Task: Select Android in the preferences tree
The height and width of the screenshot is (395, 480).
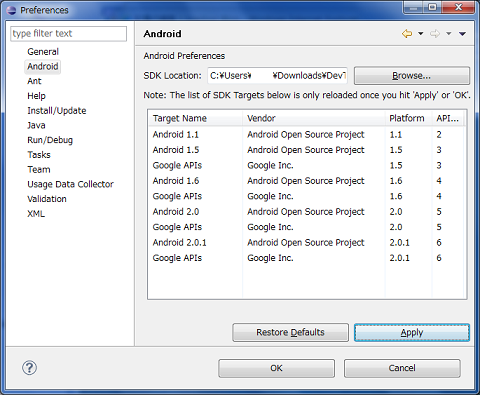Action: 43,66
